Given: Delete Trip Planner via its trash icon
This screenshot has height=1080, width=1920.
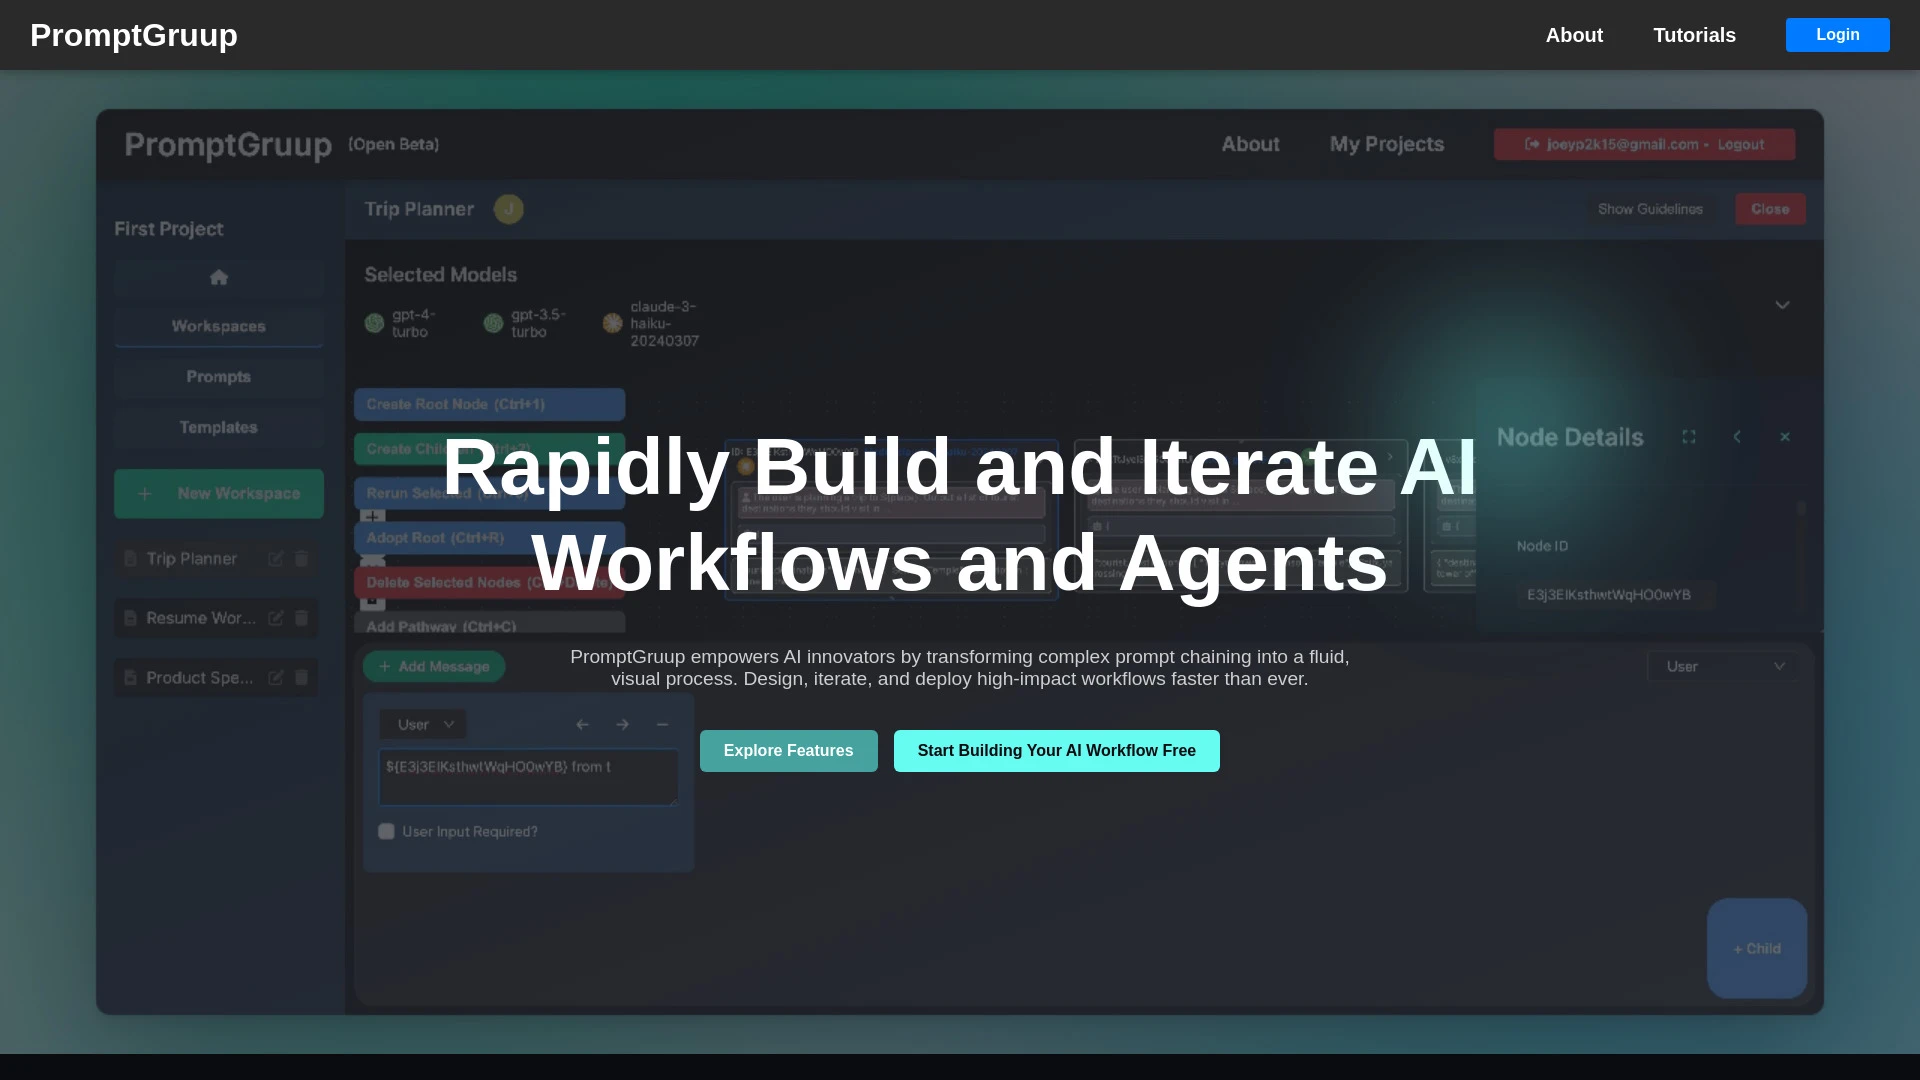Looking at the screenshot, I should tap(301, 558).
